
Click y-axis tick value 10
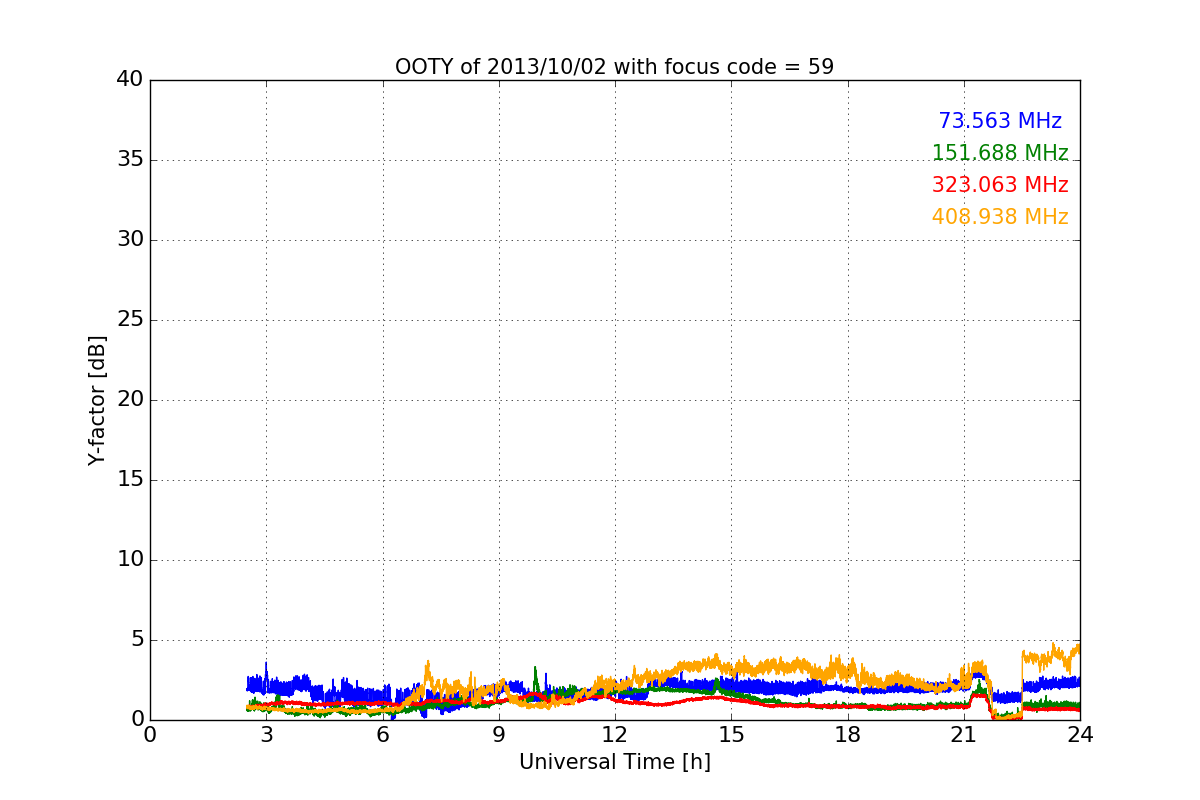[x=130, y=560]
